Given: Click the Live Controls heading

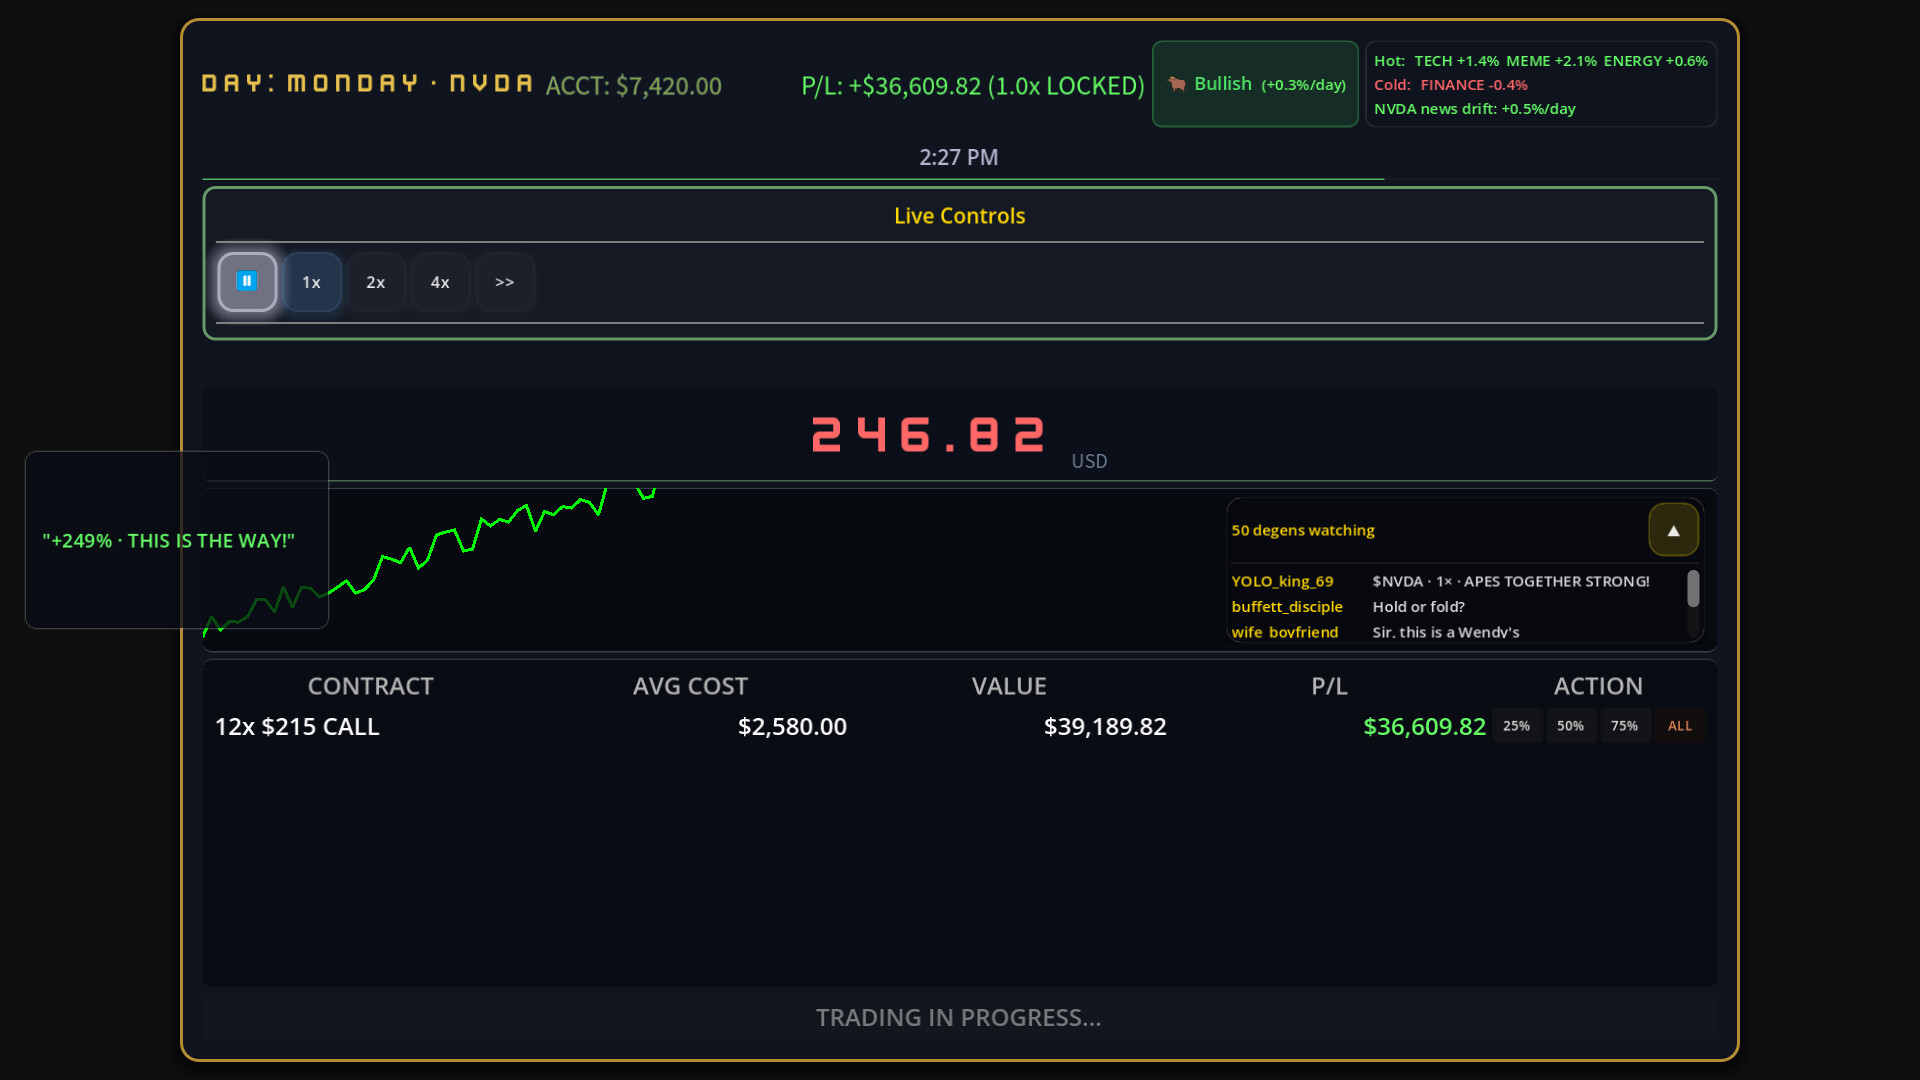Looking at the screenshot, I should point(959,216).
